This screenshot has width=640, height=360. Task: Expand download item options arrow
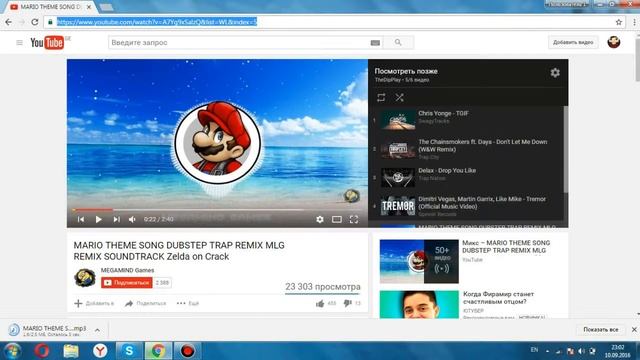97,330
